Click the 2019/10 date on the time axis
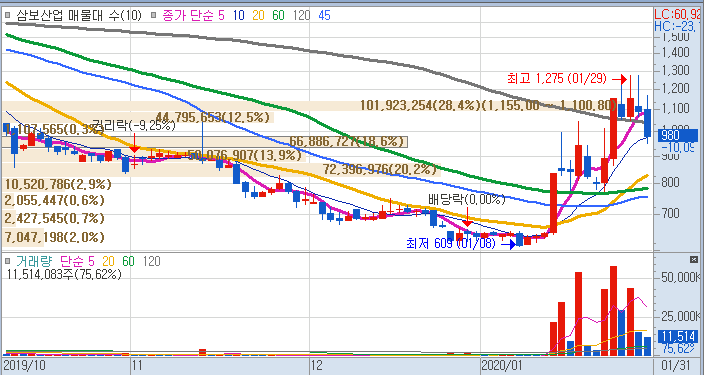The width and height of the screenshot is (704, 375). pyautogui.click(x=24, y=366)
